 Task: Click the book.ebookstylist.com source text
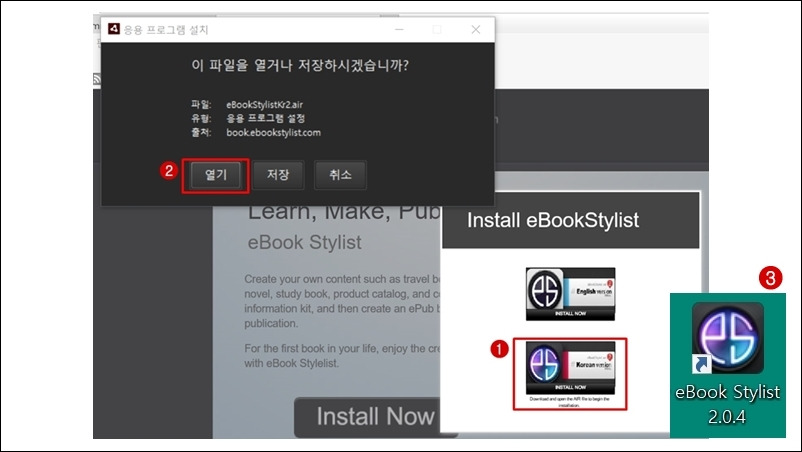[274, 133]
